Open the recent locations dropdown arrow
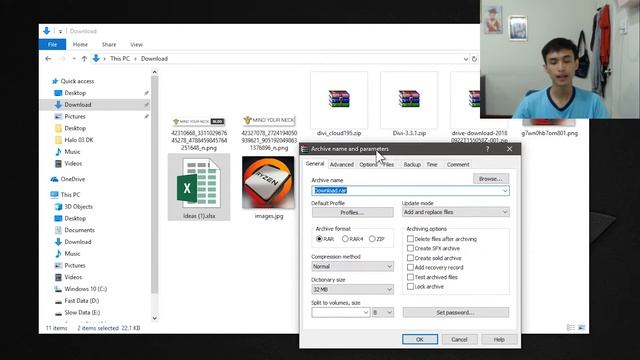This screenshot has width=640, height=360. tap(74, 59)
